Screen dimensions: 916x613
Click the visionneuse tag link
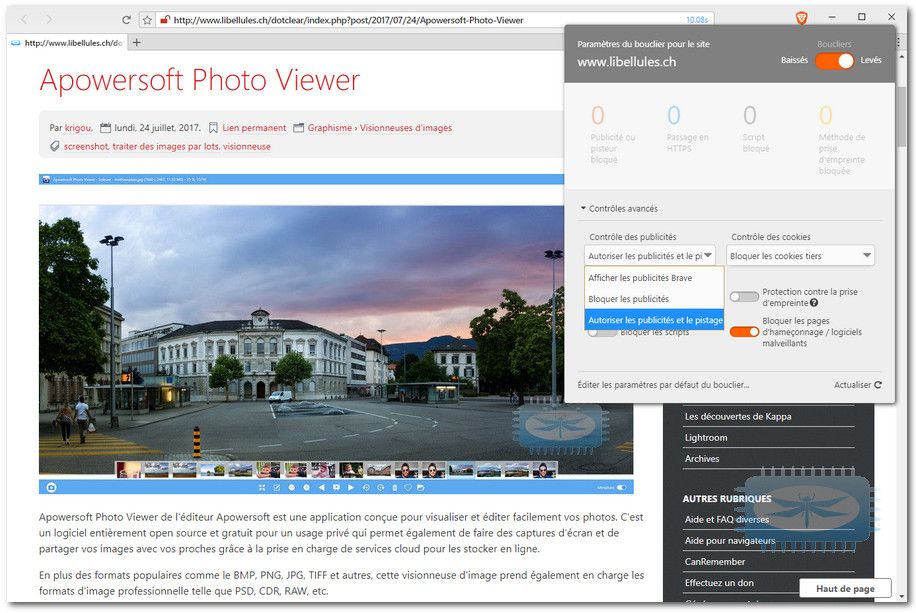click(247, 146)
